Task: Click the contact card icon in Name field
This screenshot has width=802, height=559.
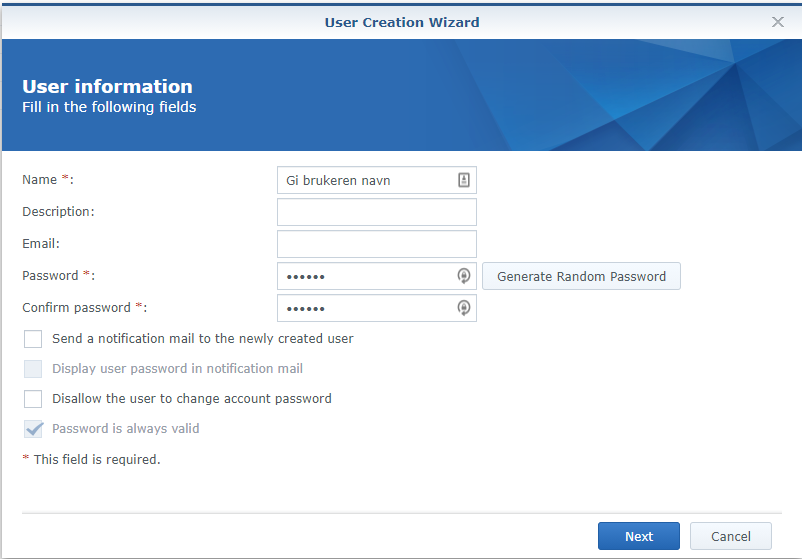Action: [464, 181]
